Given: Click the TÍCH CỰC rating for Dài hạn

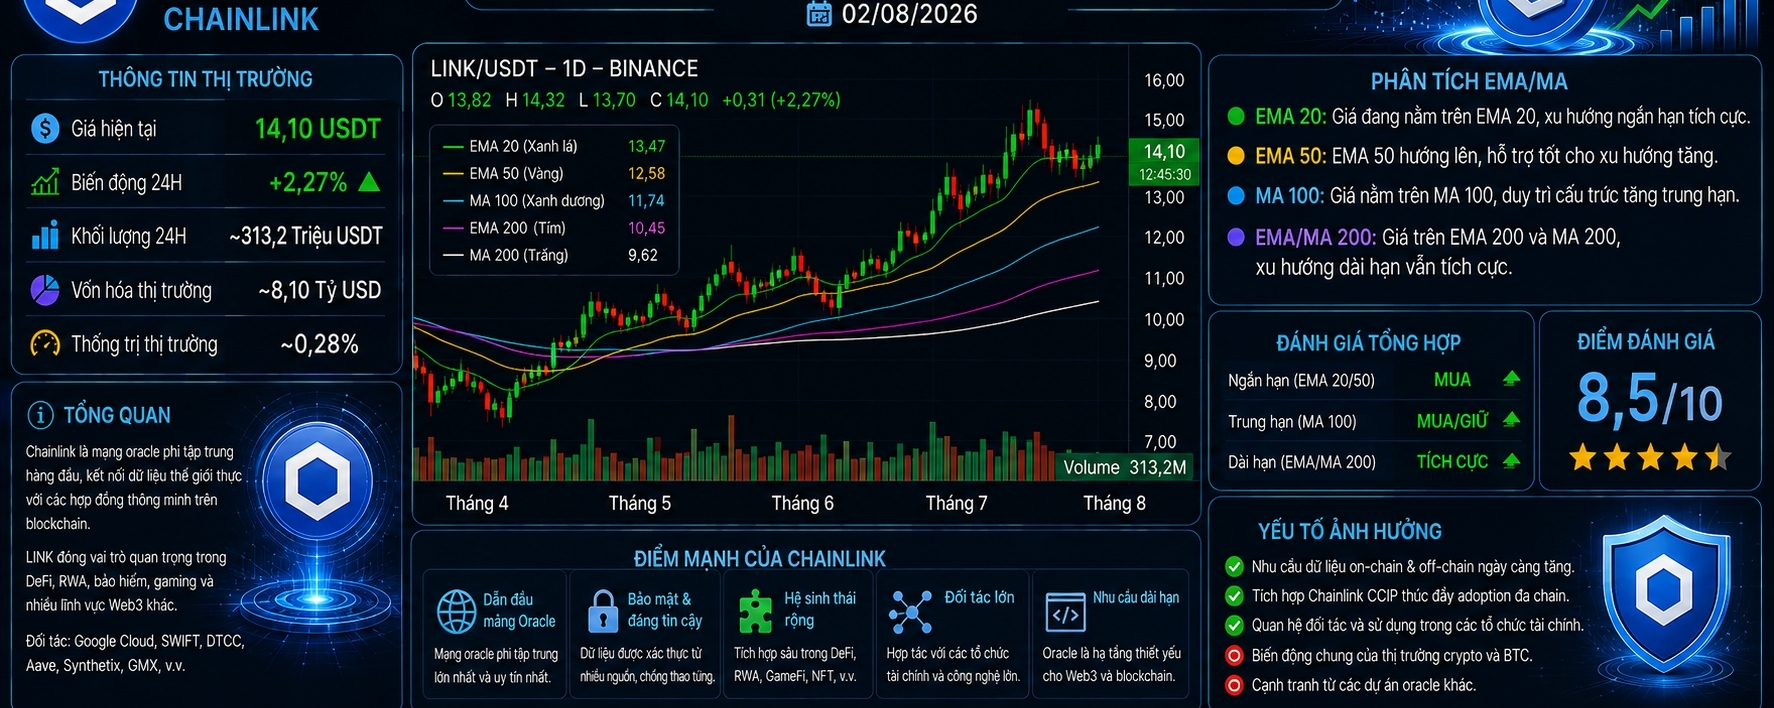Looking at the screenshot, I should click(x=1452, y=461).
